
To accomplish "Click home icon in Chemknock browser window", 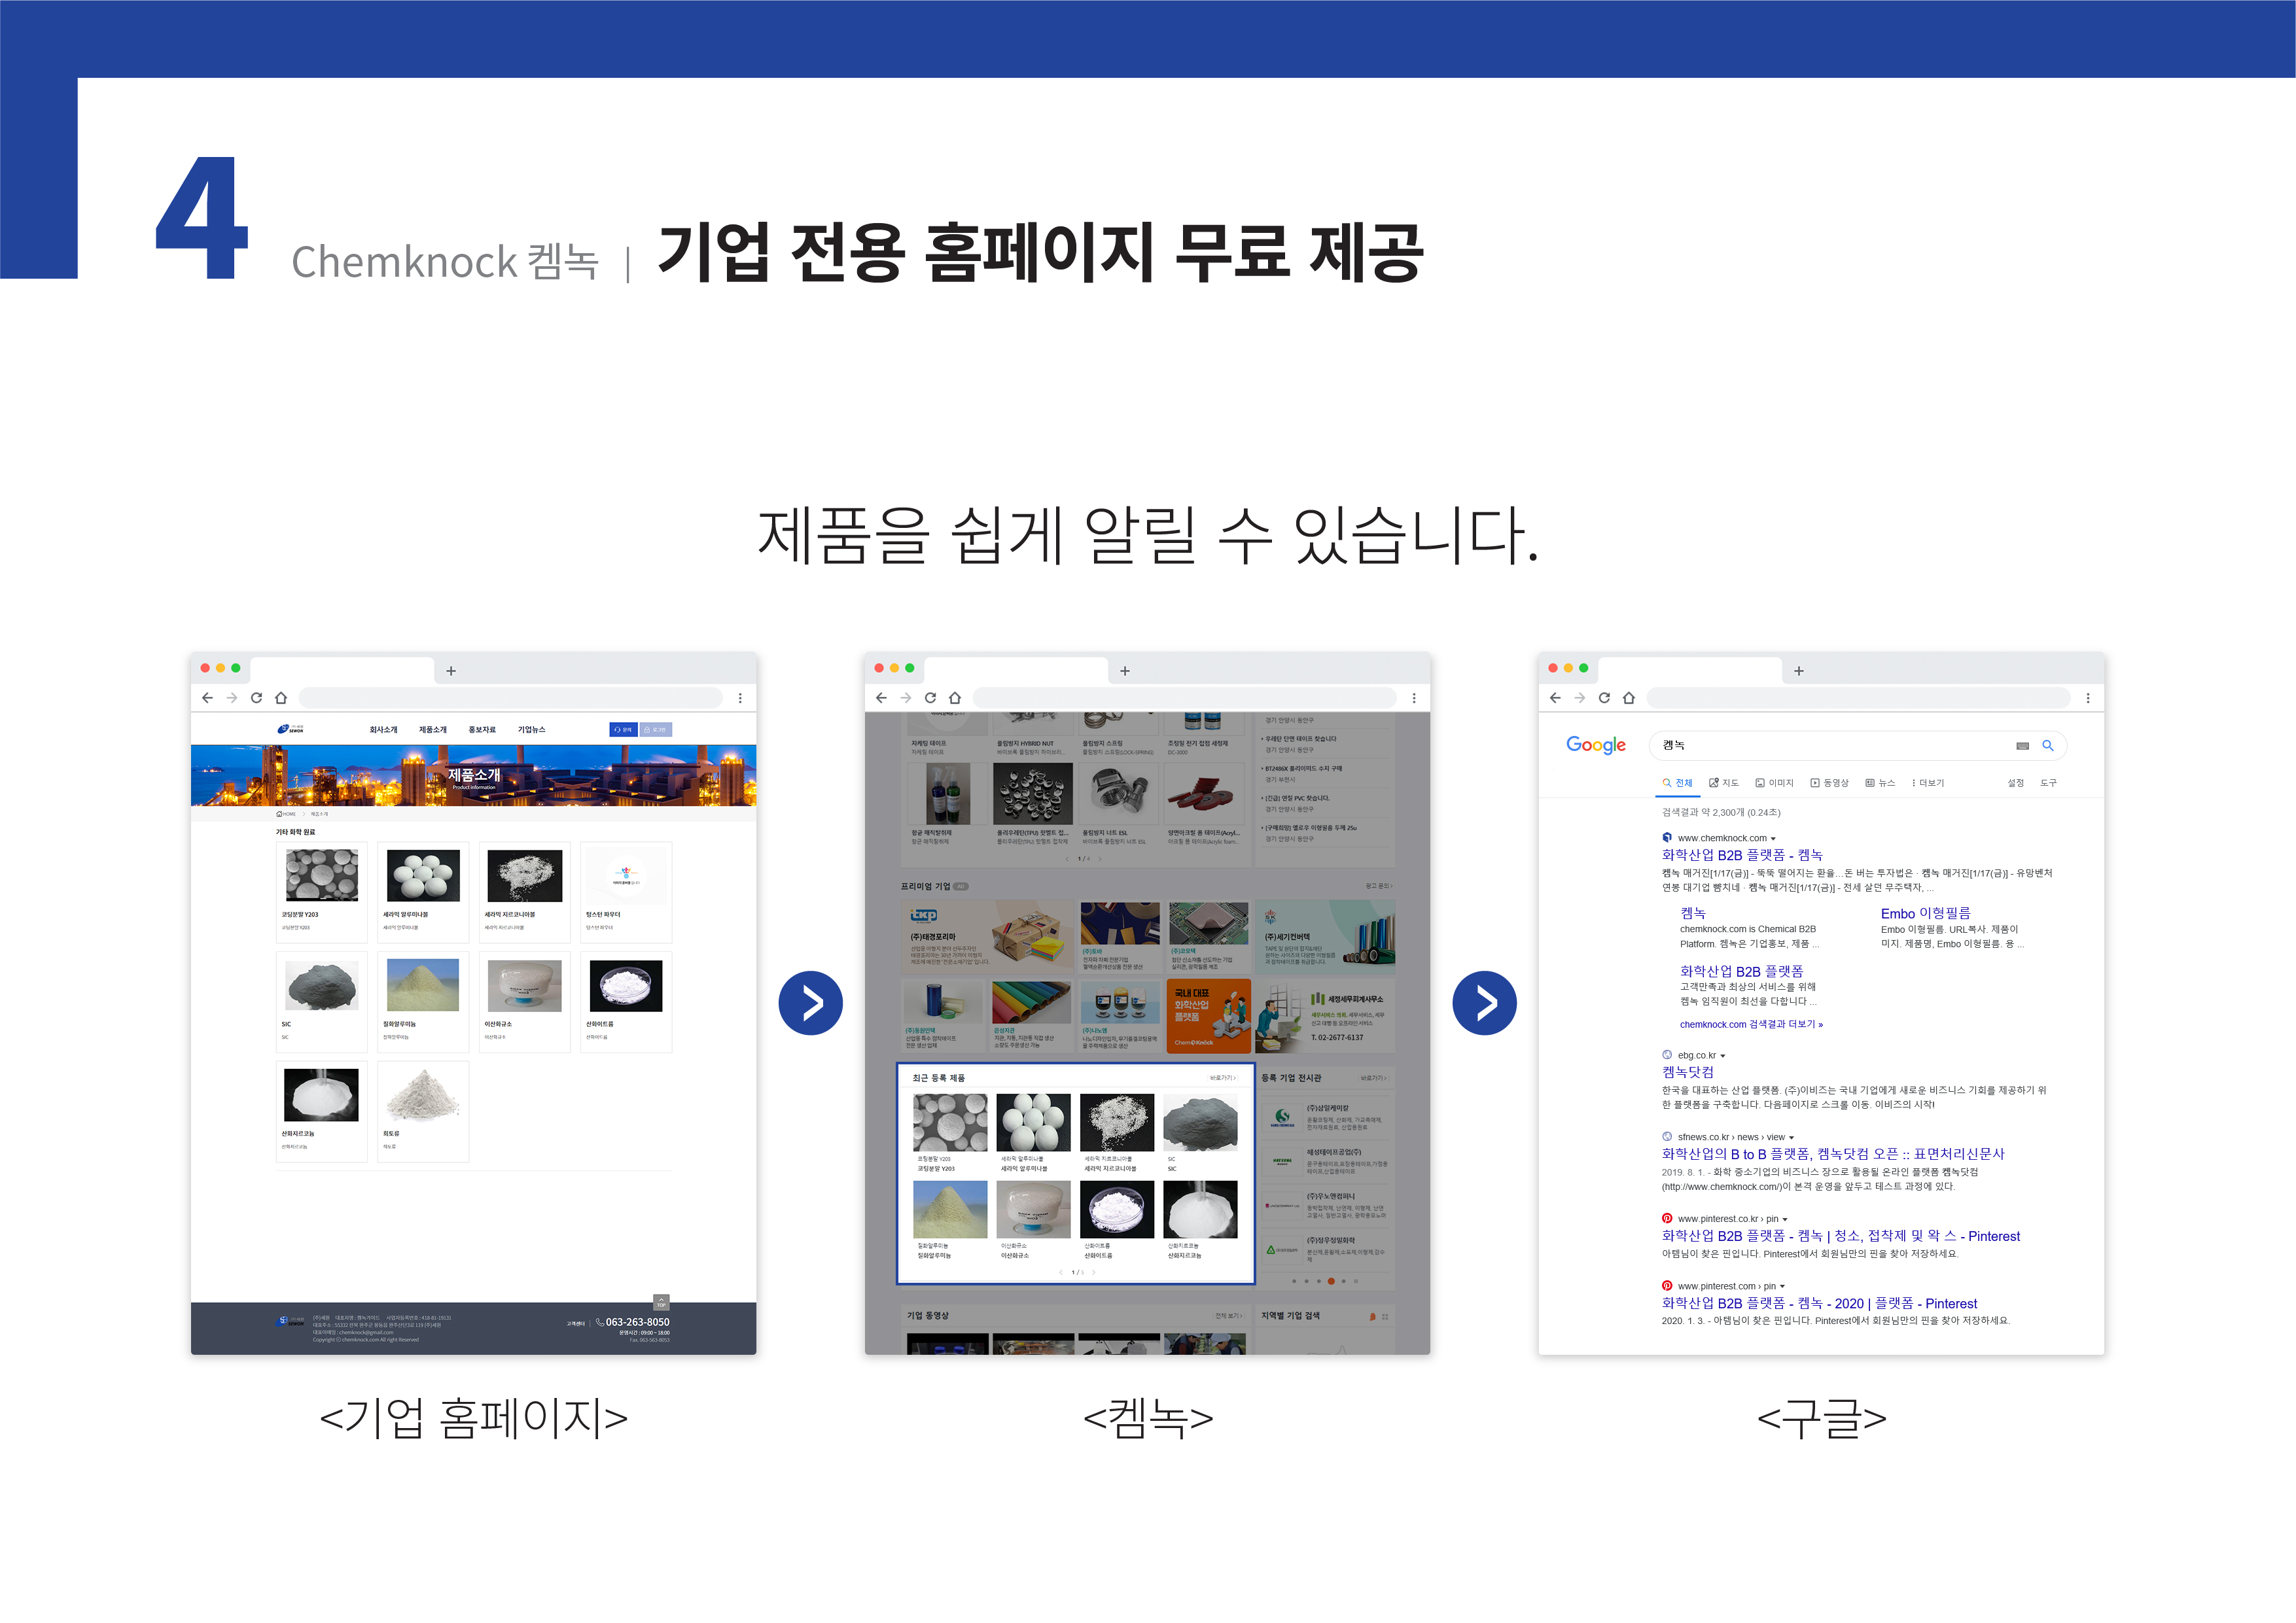I will 955,698.
